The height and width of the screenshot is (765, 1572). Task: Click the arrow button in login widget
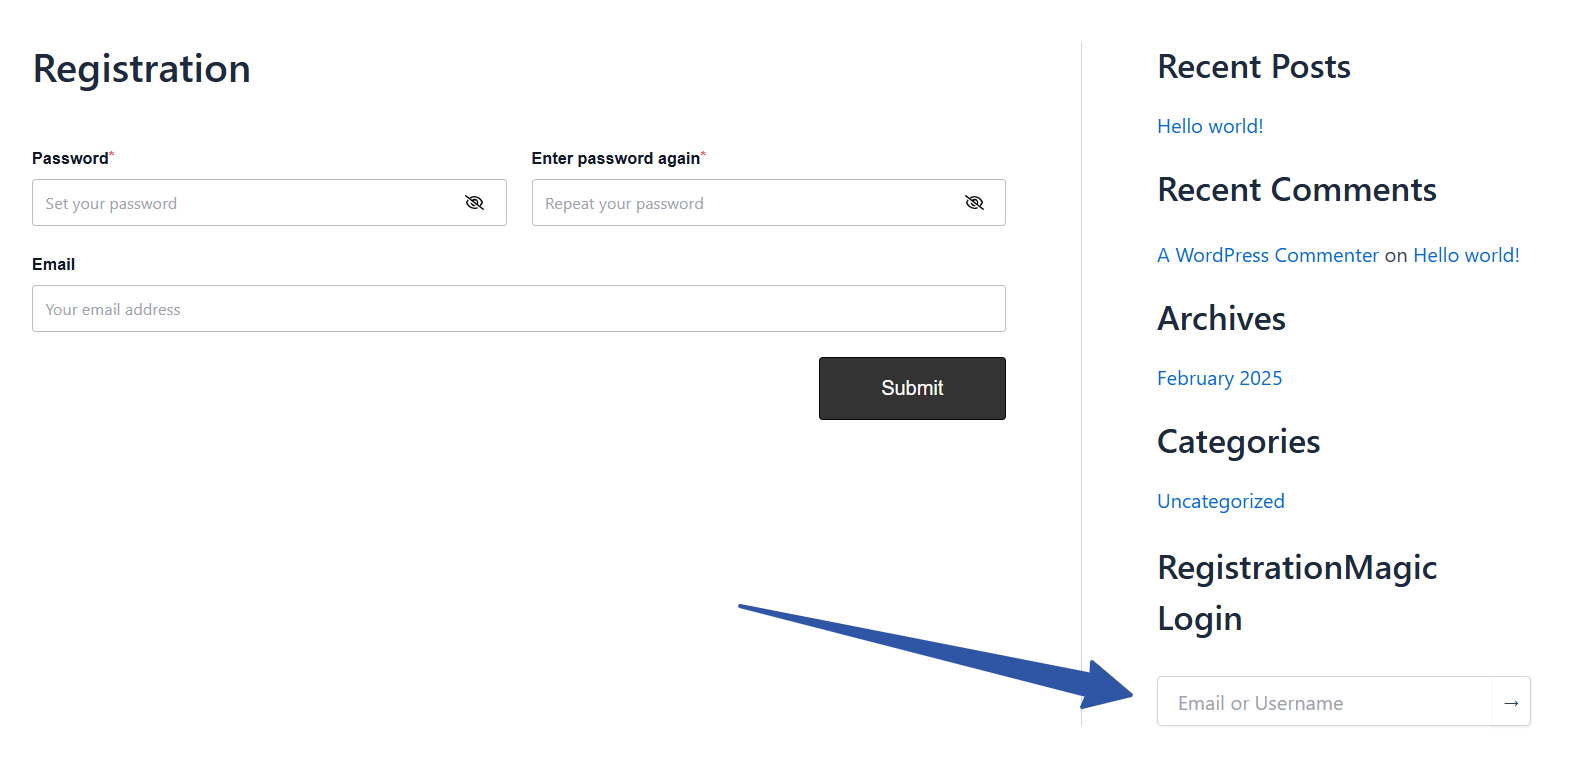point(1510,703)
